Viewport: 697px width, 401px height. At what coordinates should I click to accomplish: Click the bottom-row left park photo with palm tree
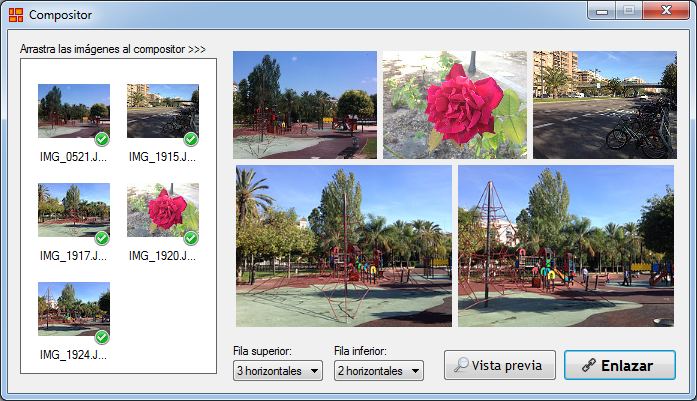pos(344,246)
